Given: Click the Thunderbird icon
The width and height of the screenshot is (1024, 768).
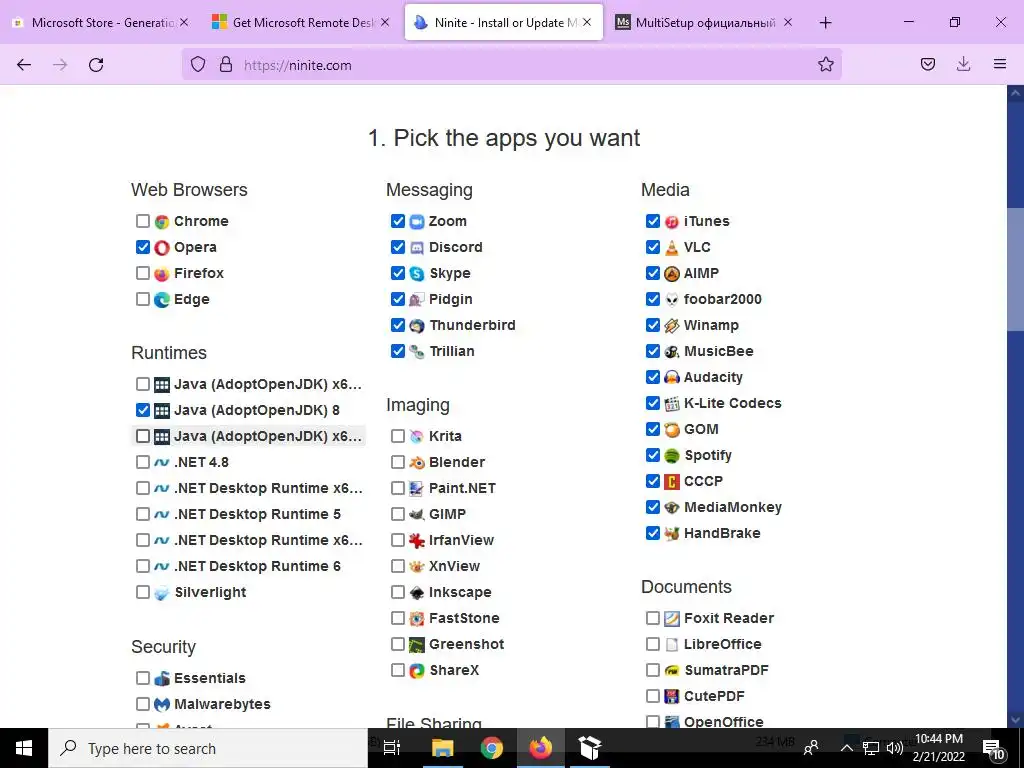Looking at the screenshot, I should pos(417,325).
